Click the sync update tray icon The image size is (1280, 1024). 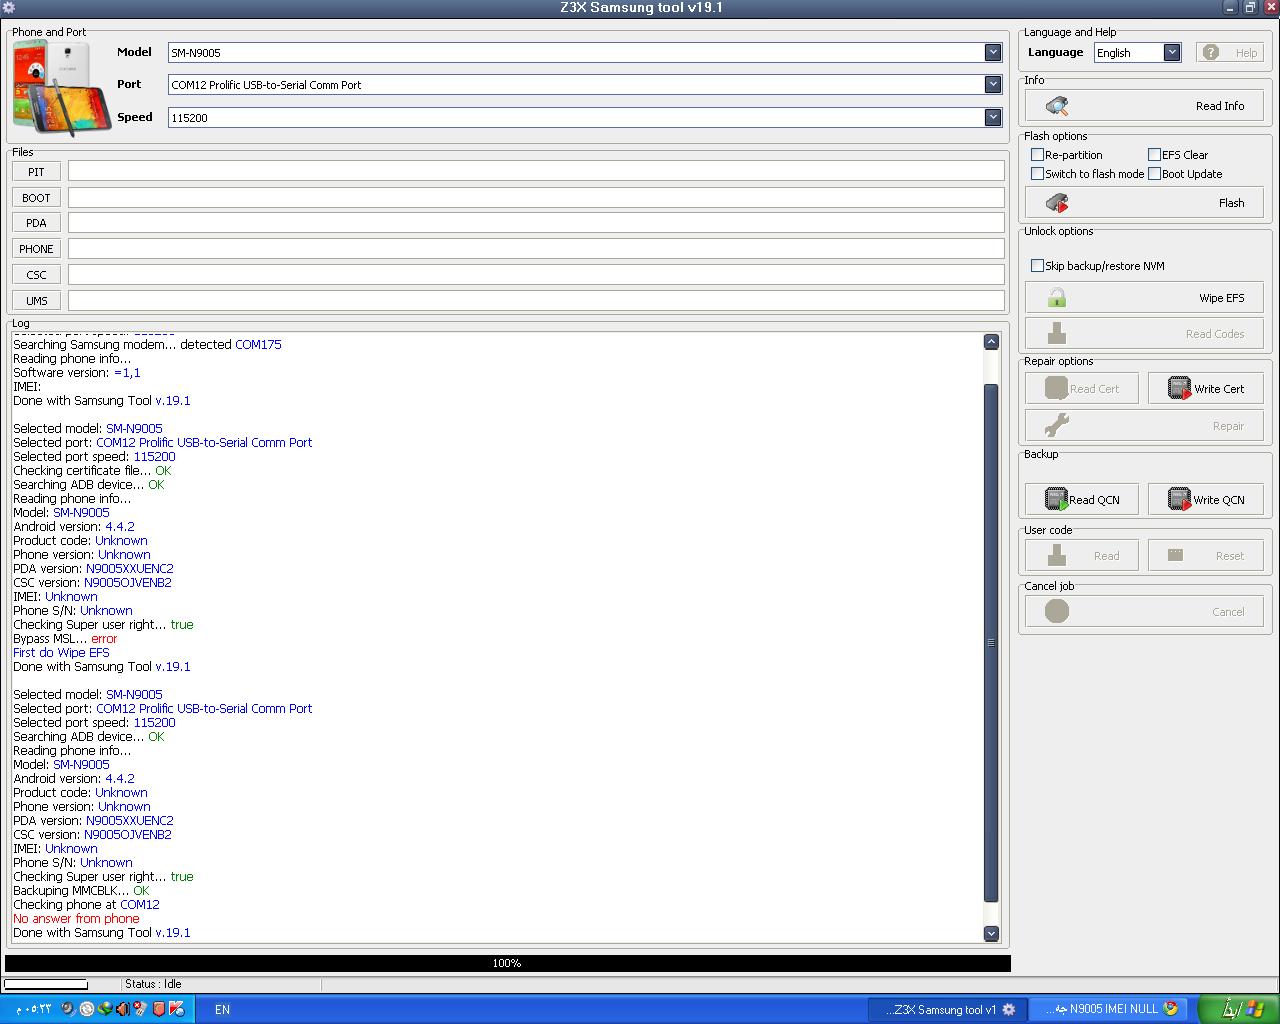point(87,1009)
